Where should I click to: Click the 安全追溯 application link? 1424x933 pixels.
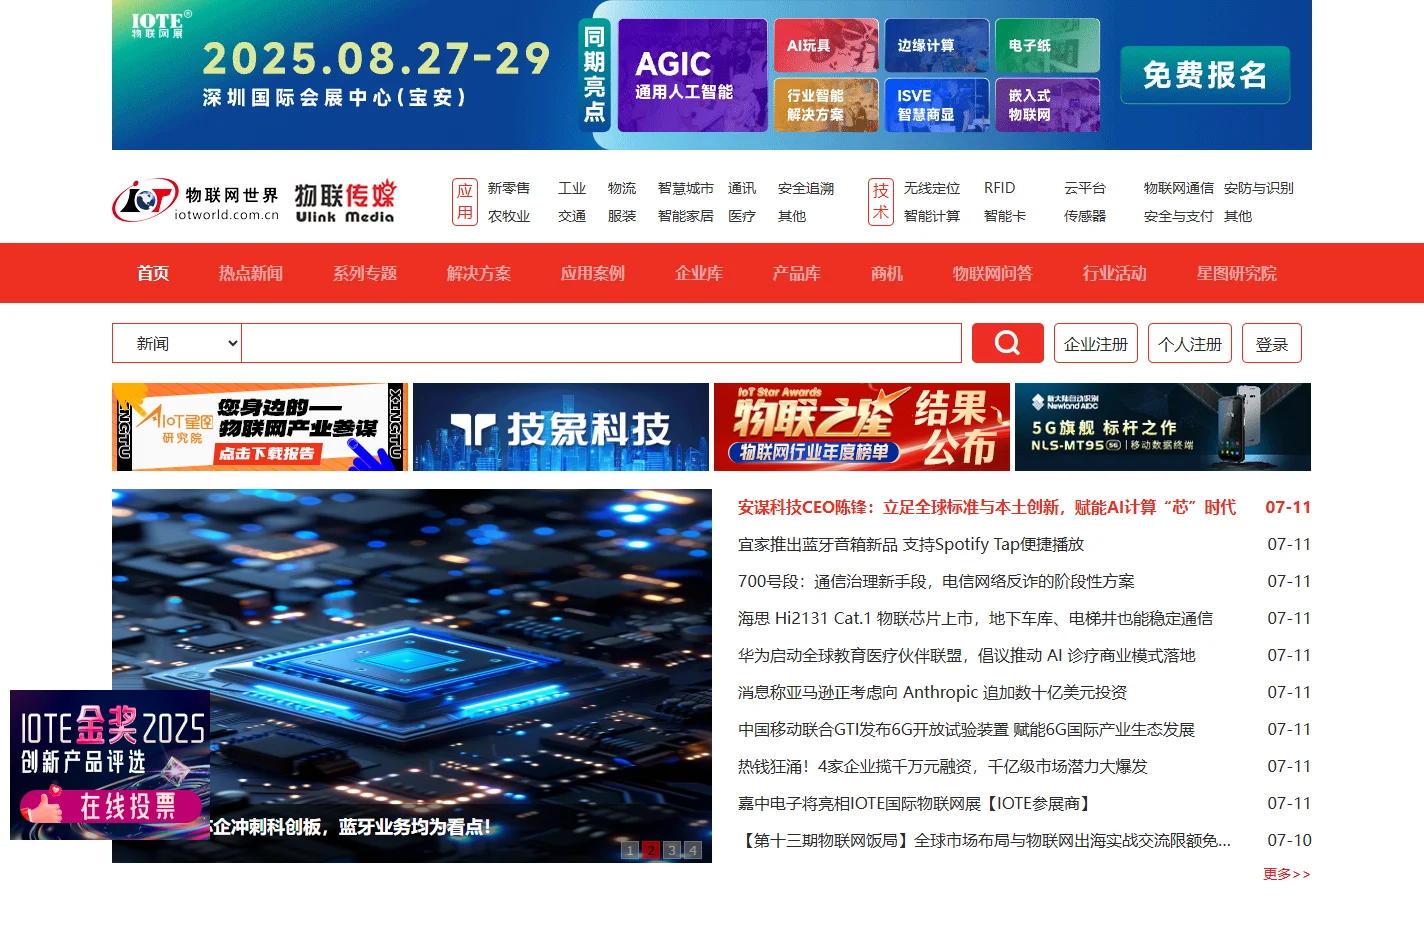(x=806, y=188)
